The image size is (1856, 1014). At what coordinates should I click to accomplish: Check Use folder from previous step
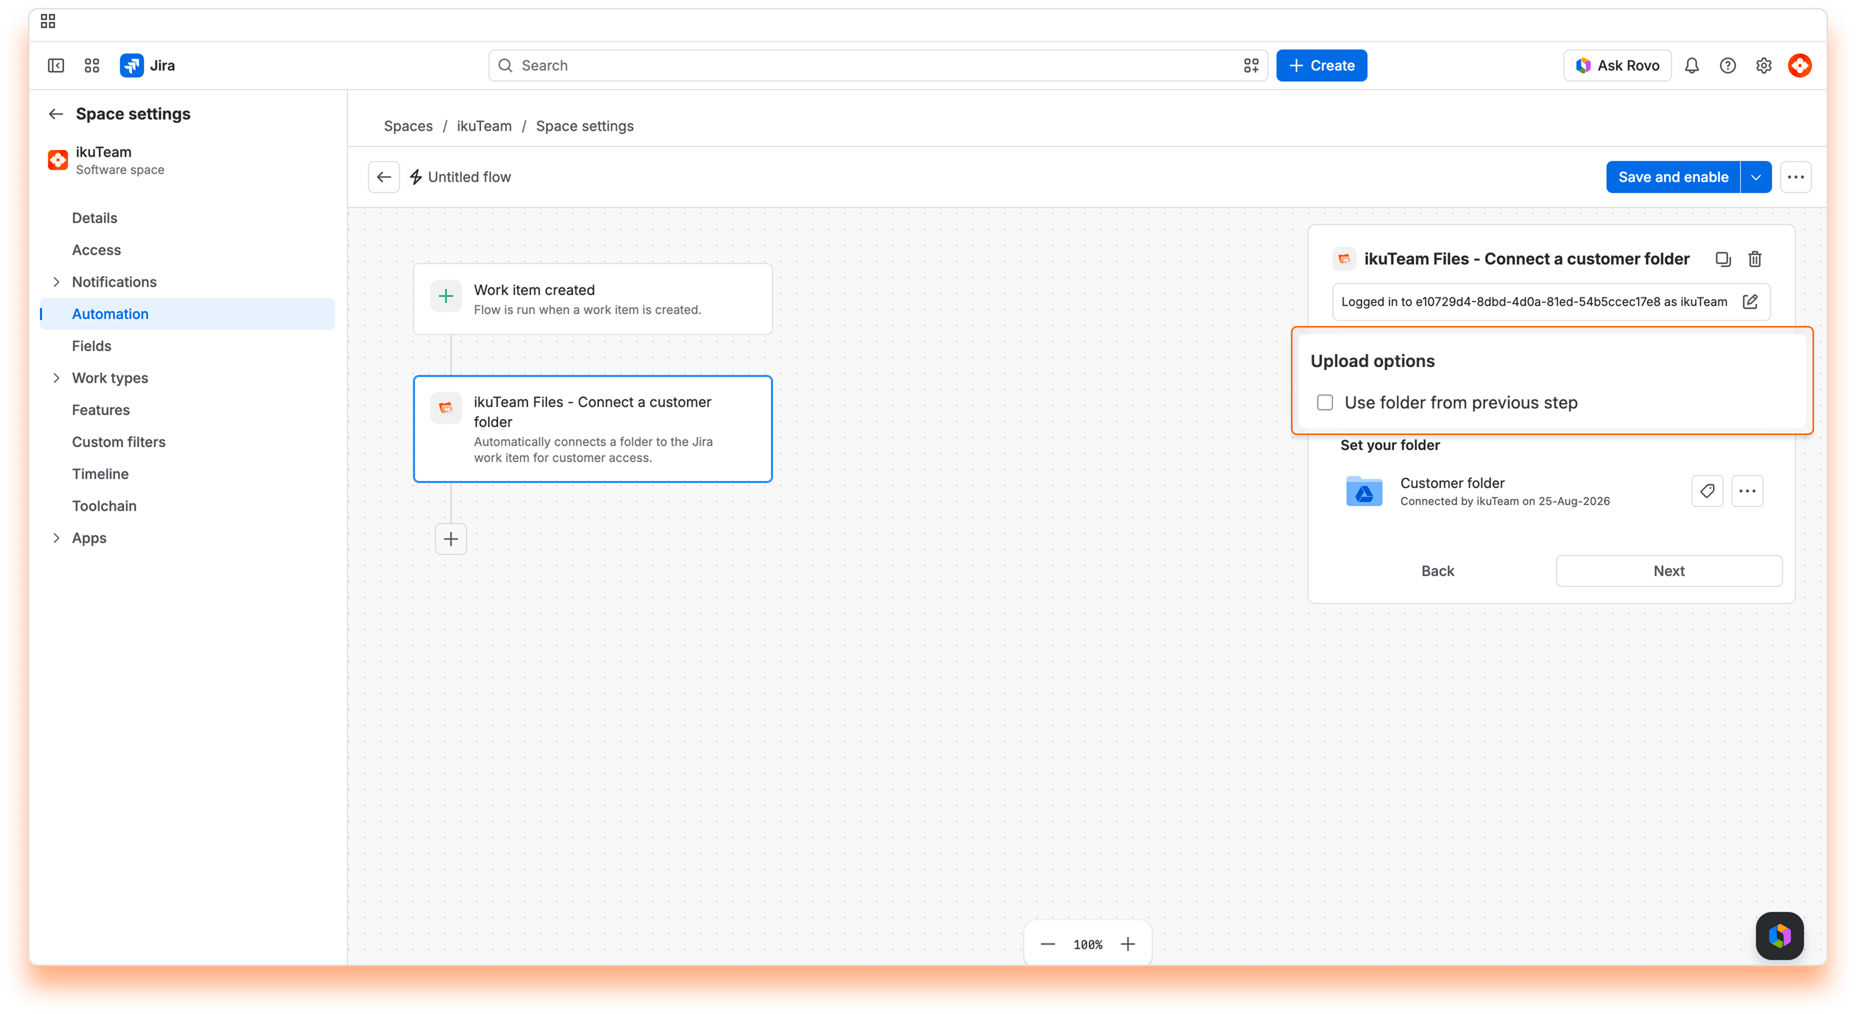(1325, 402)
